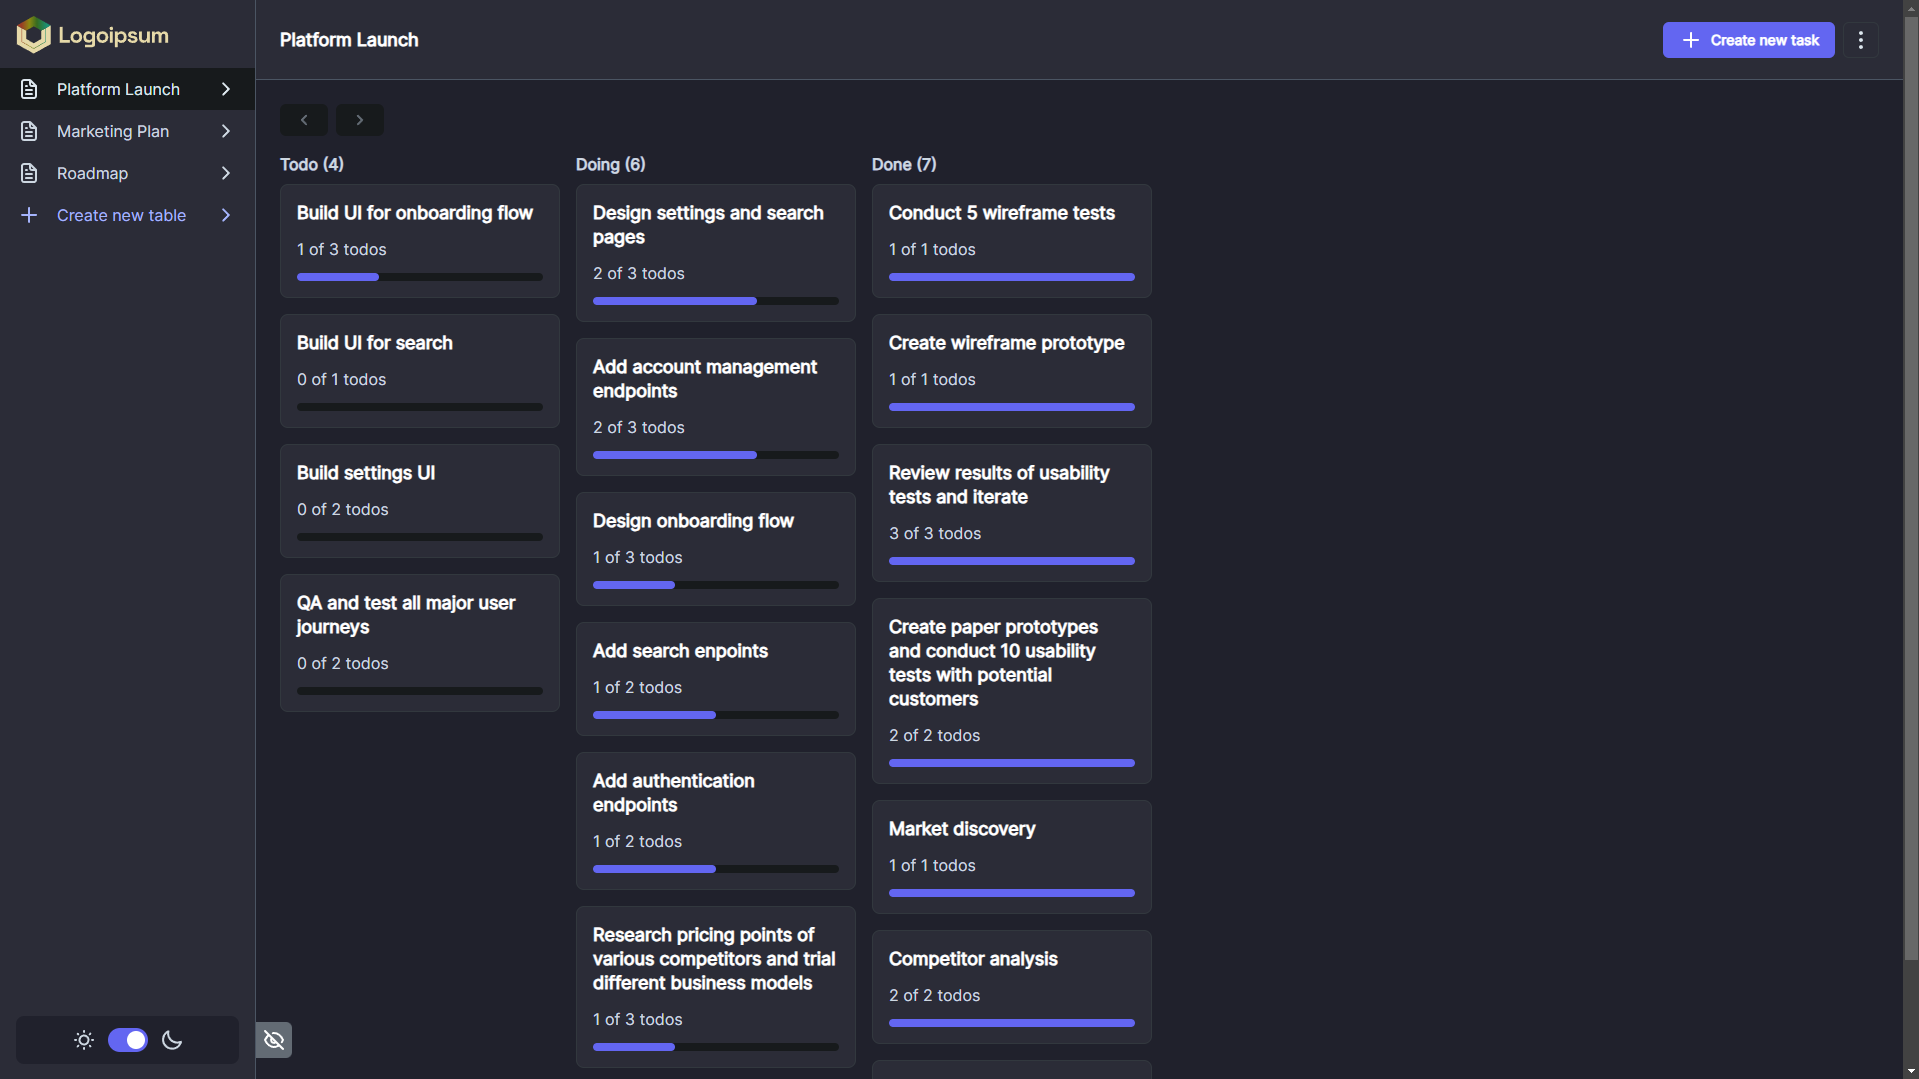Select Roadmap in the sidebar
Viewport: 1919px width, 1079px height.
point(127,173)
